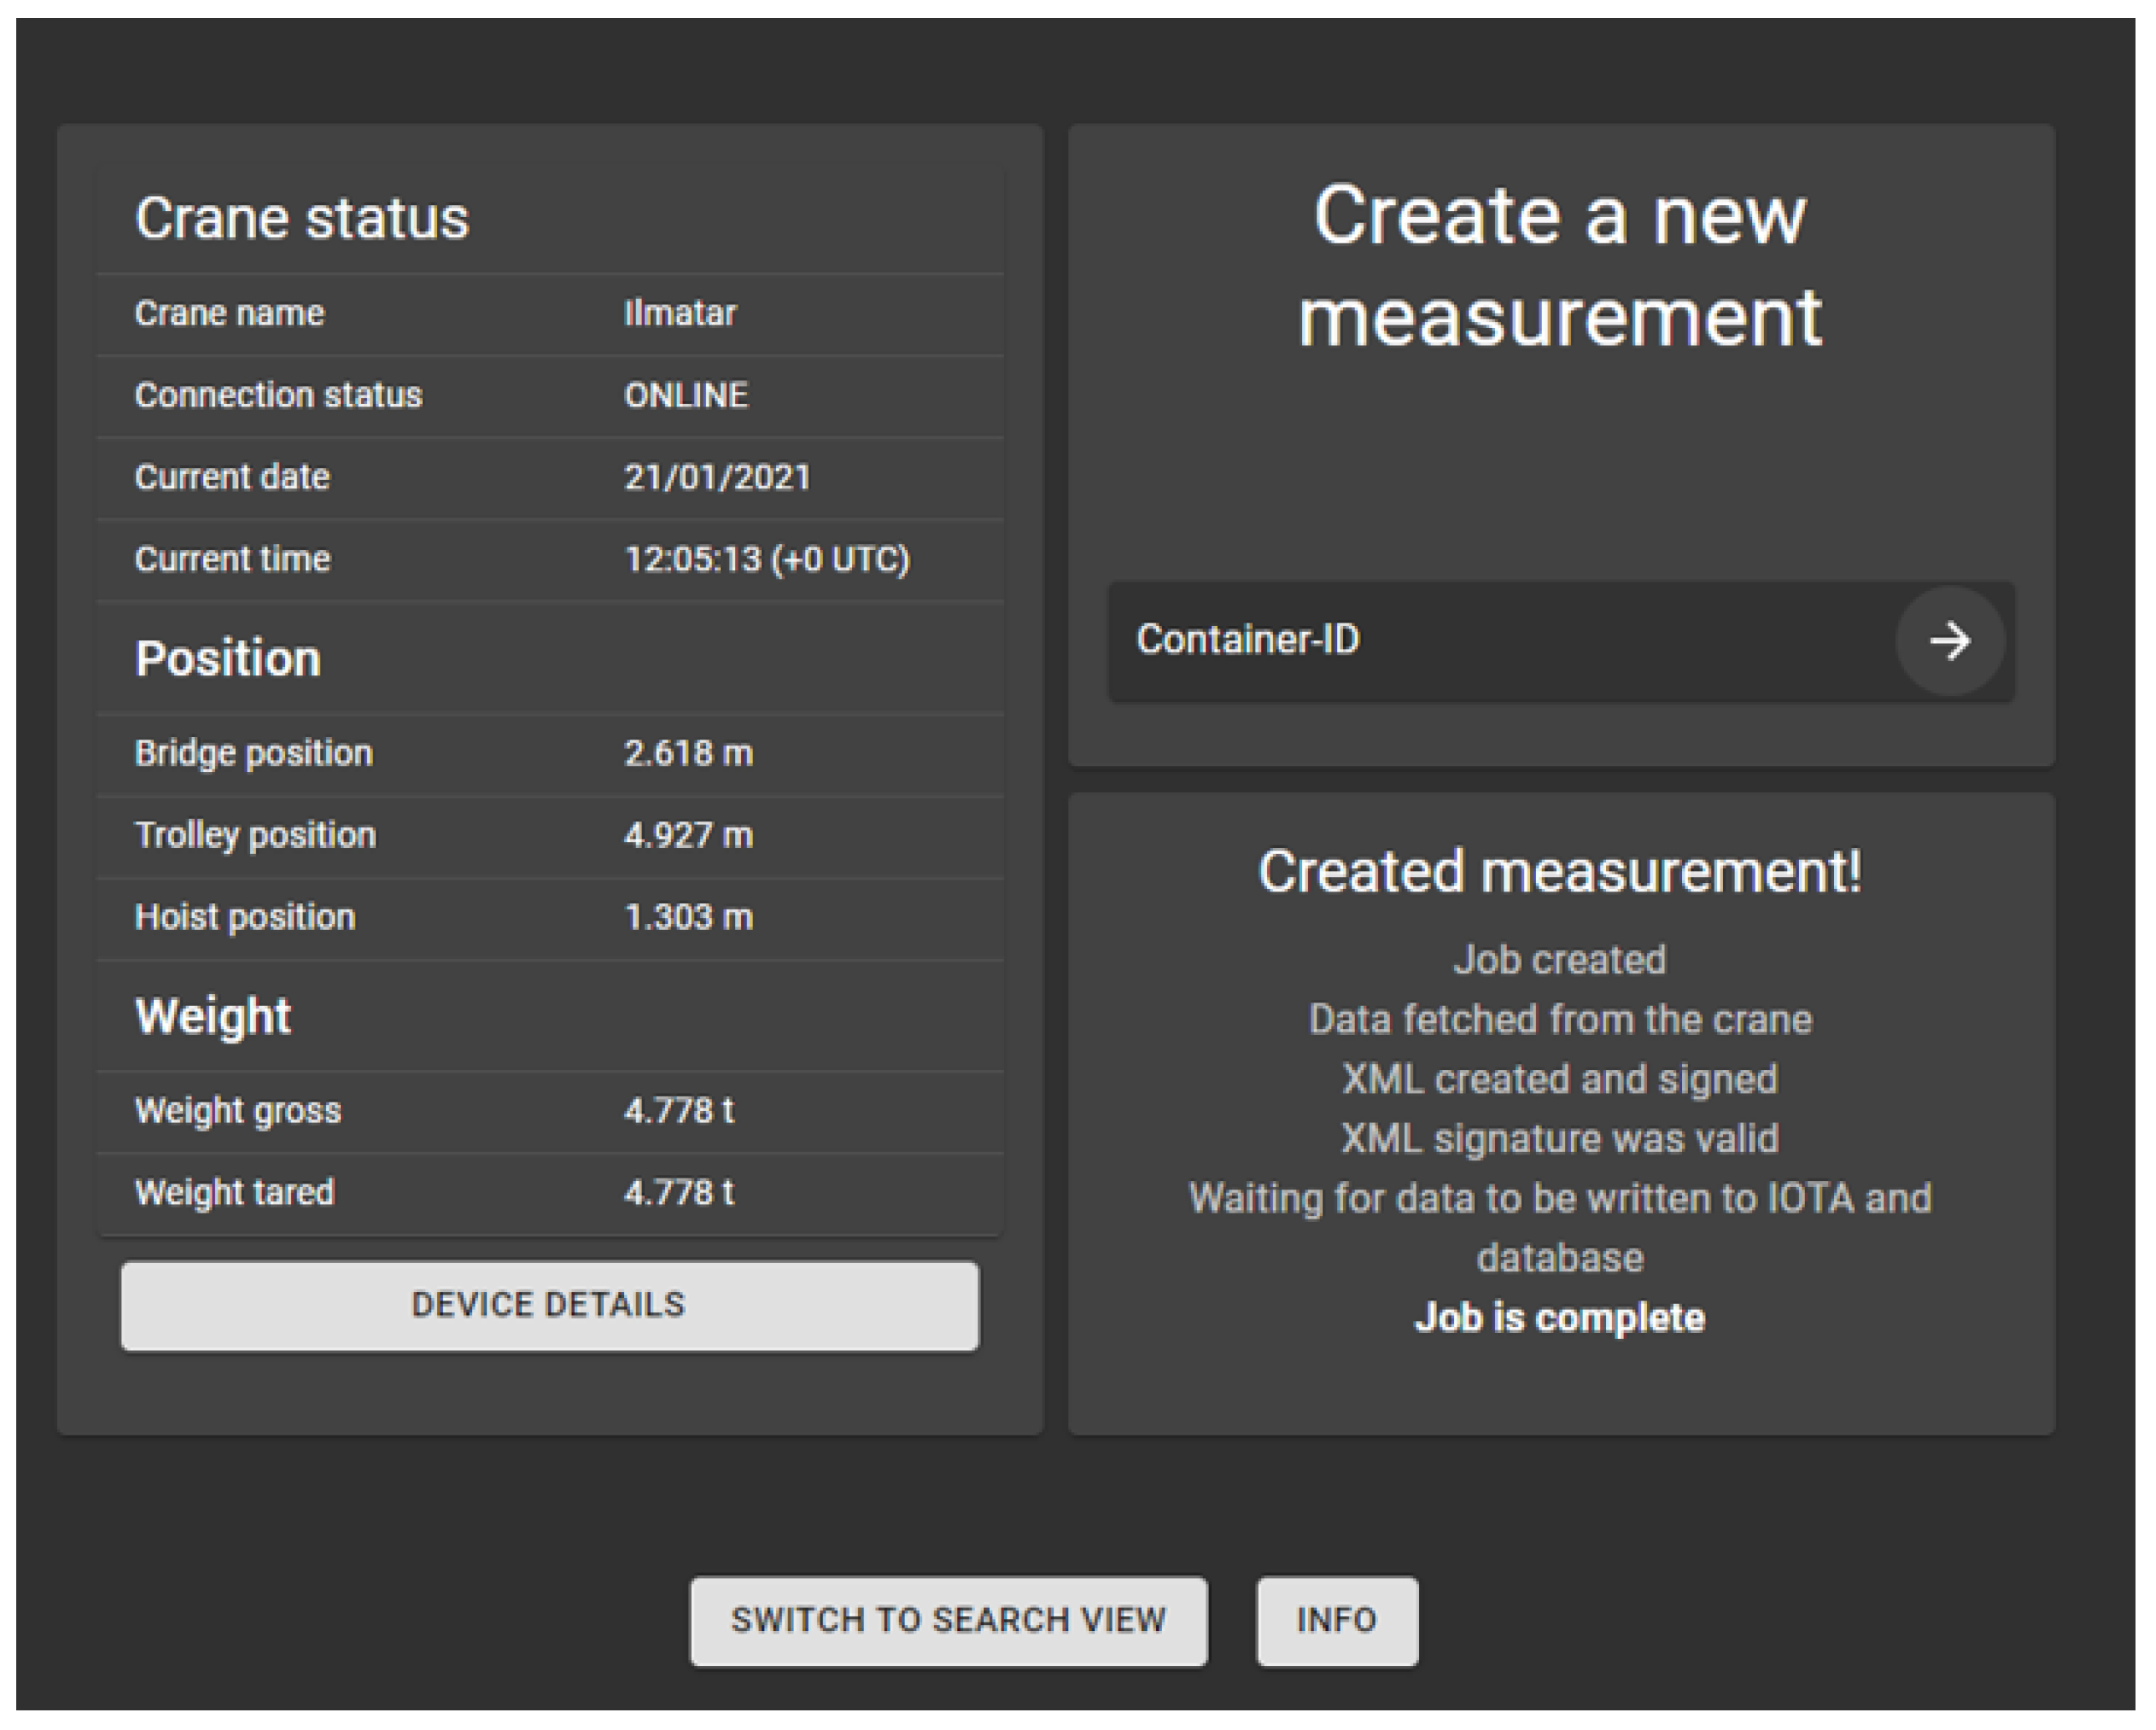Select the Job is complete status line
Image resolution: width=2156 pixels, height=1730 pixels.
(1560, 1317)
